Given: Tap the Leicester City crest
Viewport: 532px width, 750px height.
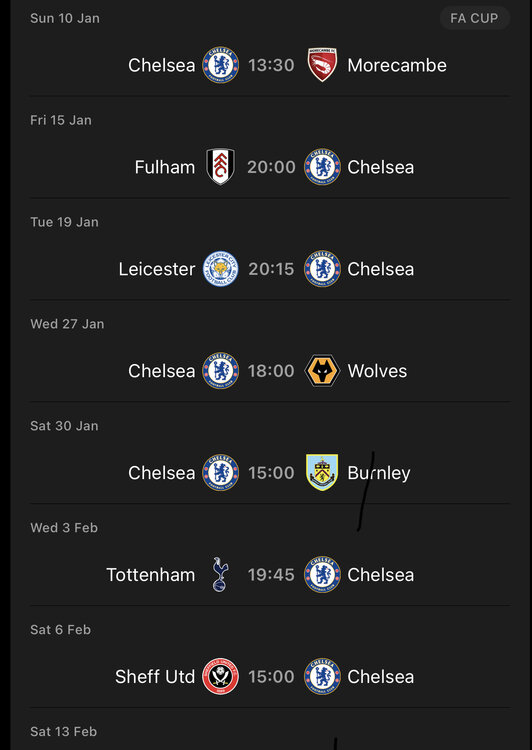Looking at the screenshot, I should (x=221, y=268).
